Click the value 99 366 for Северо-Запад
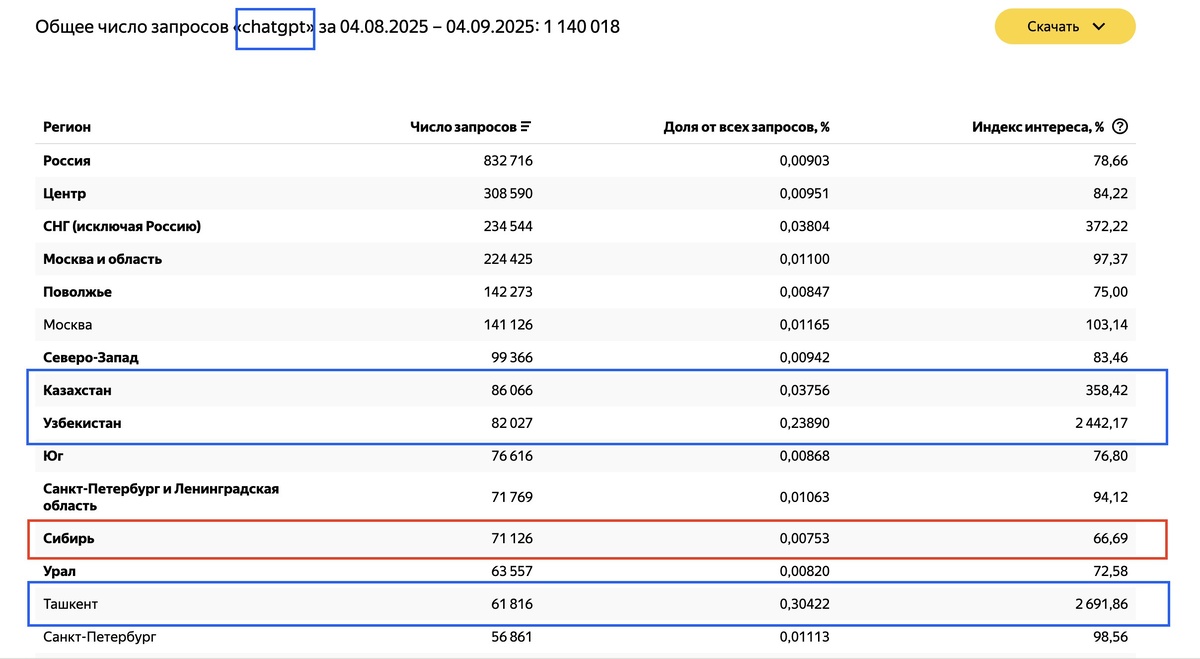The width and height of the screenshot is (1200, 659). [x=511, y=357]
